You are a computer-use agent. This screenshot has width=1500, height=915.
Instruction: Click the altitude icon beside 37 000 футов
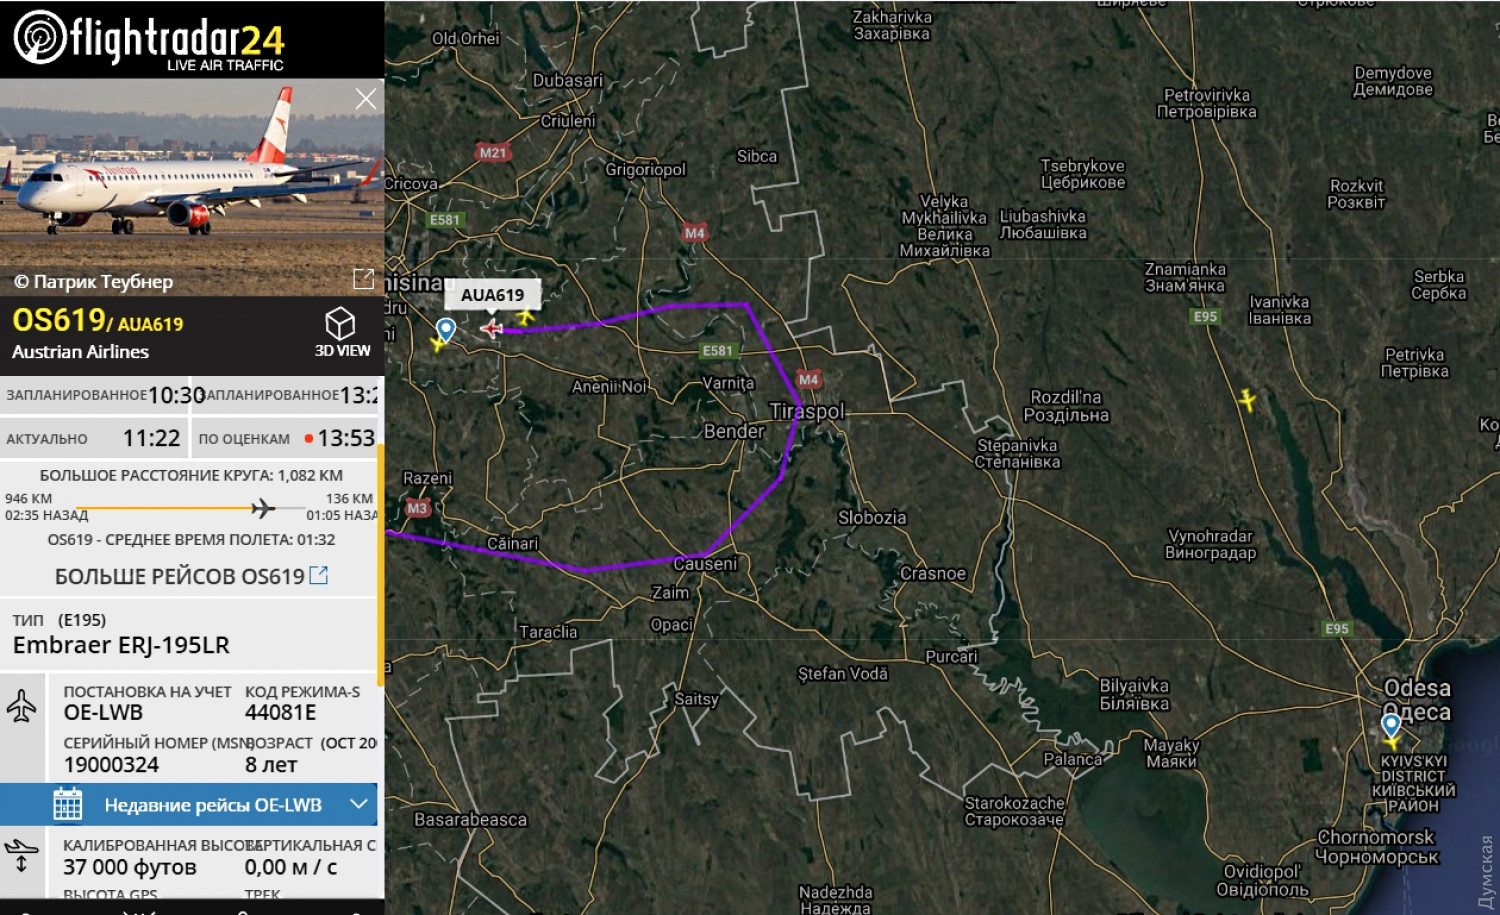pyautogui.click(x=21, y=856)
